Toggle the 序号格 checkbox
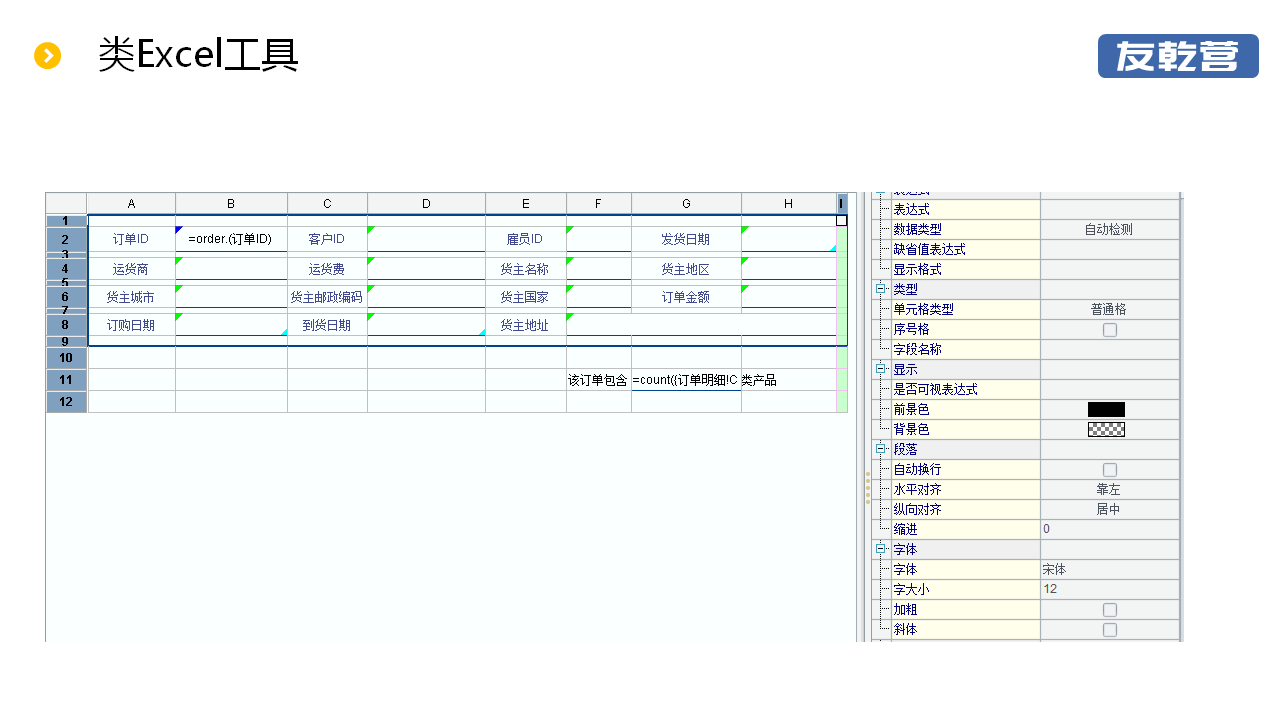 tap(1109, 330)
